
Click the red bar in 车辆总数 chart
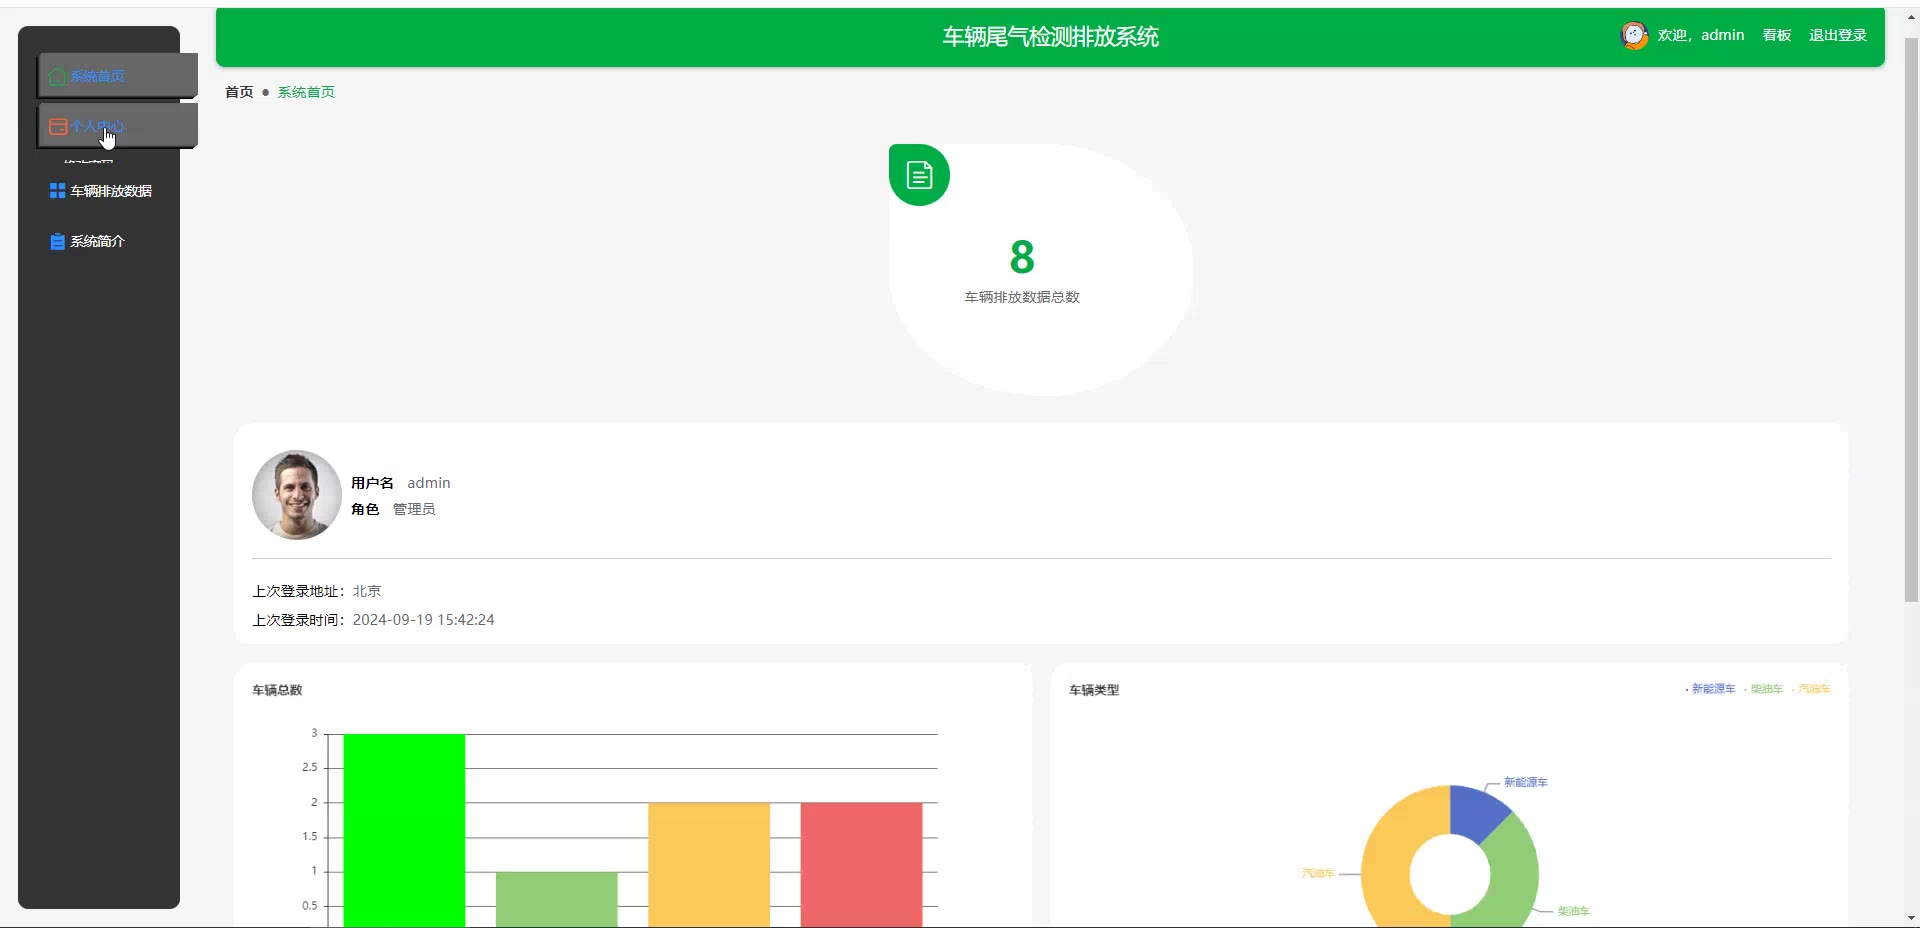[862, 865]
